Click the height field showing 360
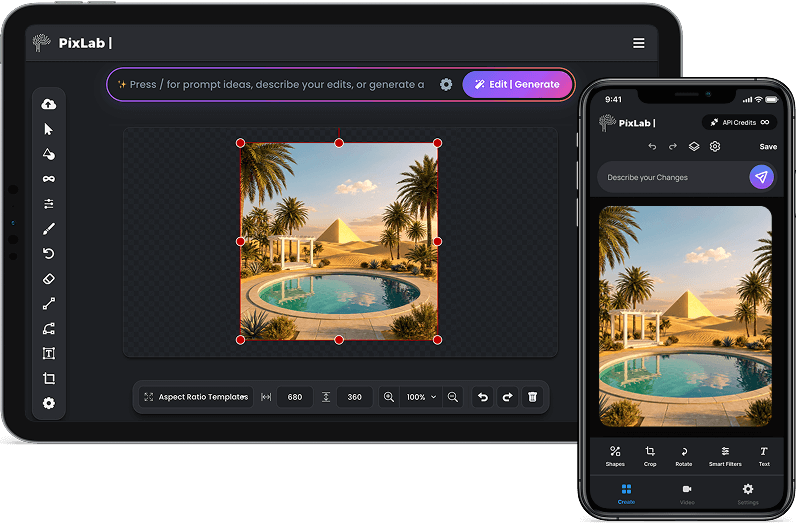 (354, 397)
